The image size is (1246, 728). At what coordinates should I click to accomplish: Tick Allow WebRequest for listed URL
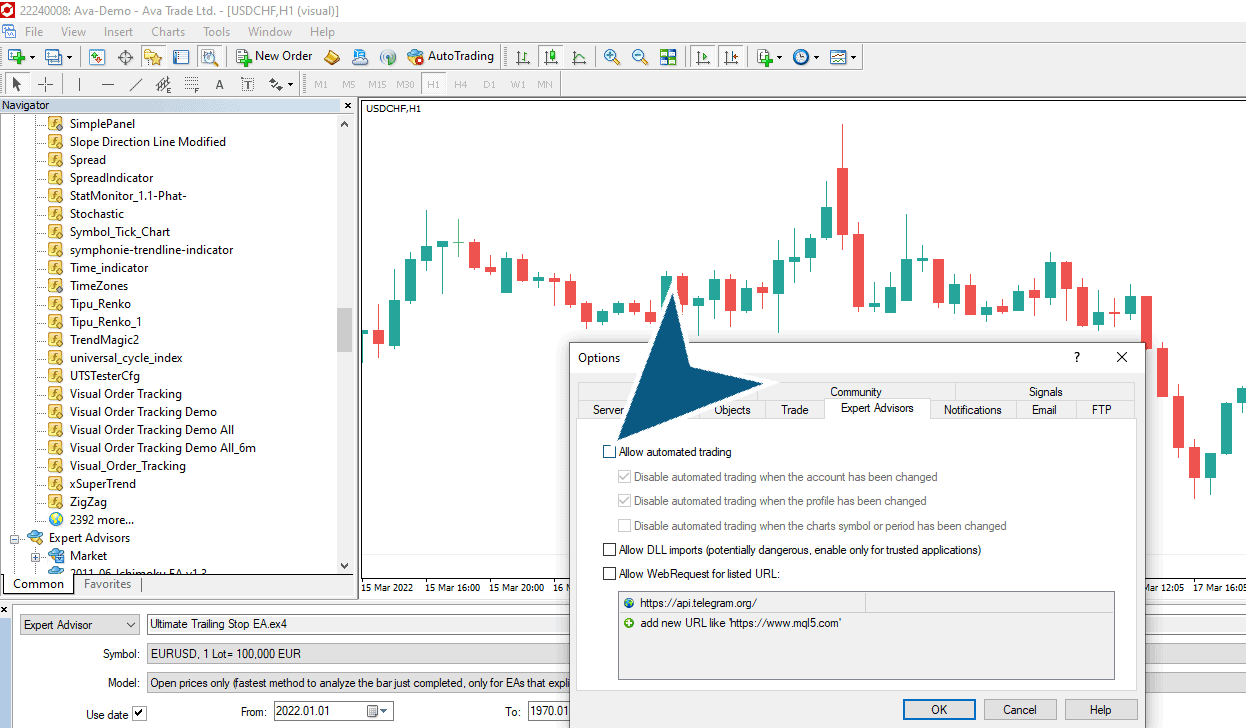pos(610,574)
